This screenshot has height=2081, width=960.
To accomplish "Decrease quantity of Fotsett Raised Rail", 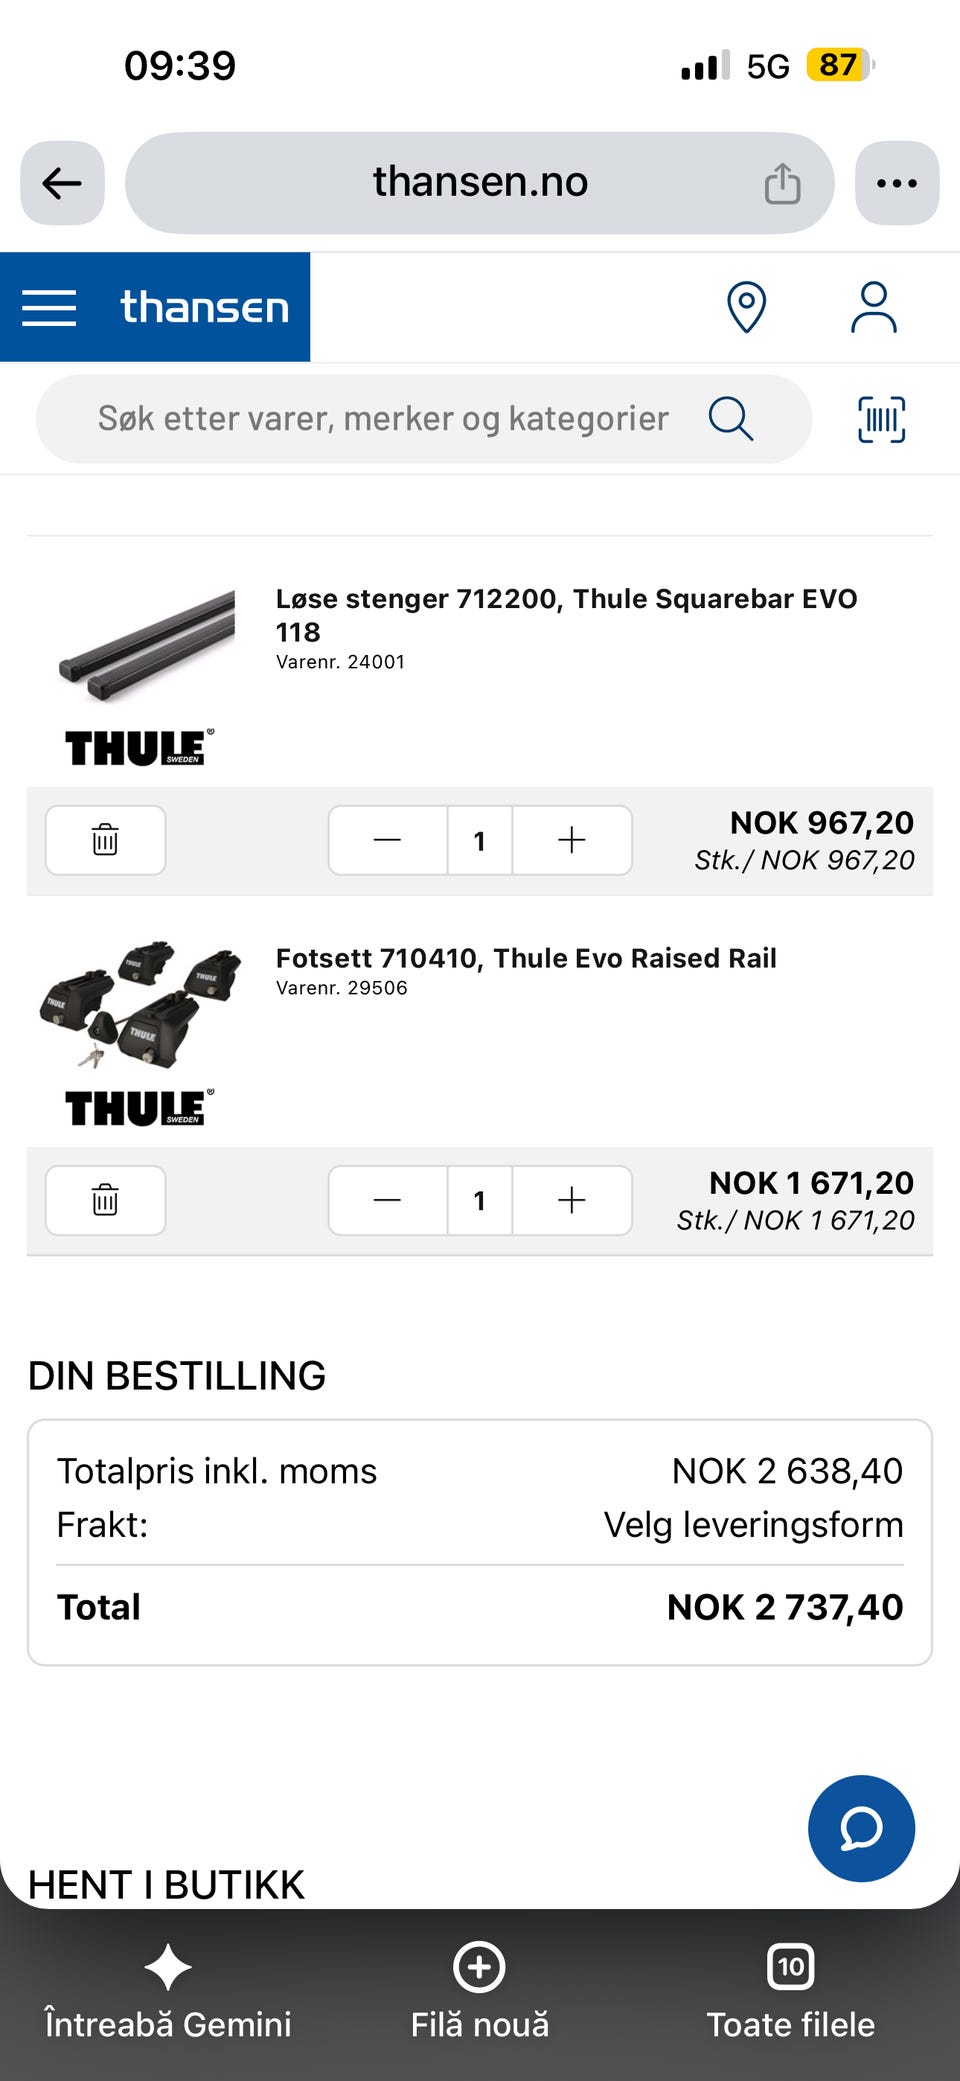I will (387, 1200).
